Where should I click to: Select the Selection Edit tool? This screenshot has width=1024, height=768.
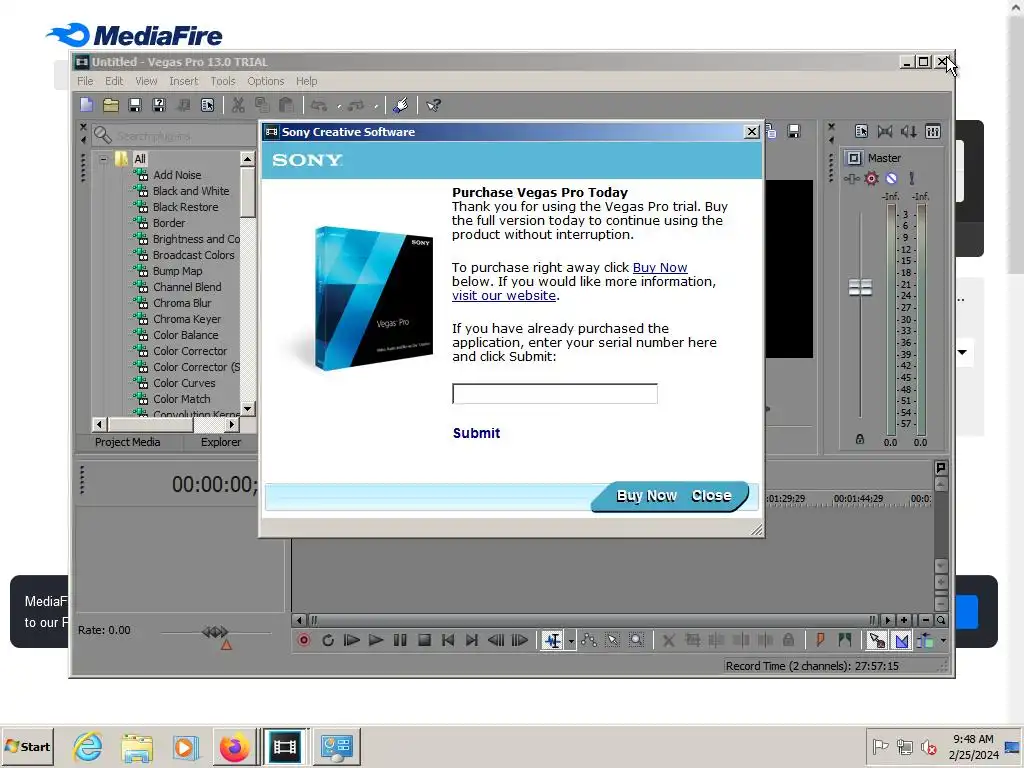(613, 641)
